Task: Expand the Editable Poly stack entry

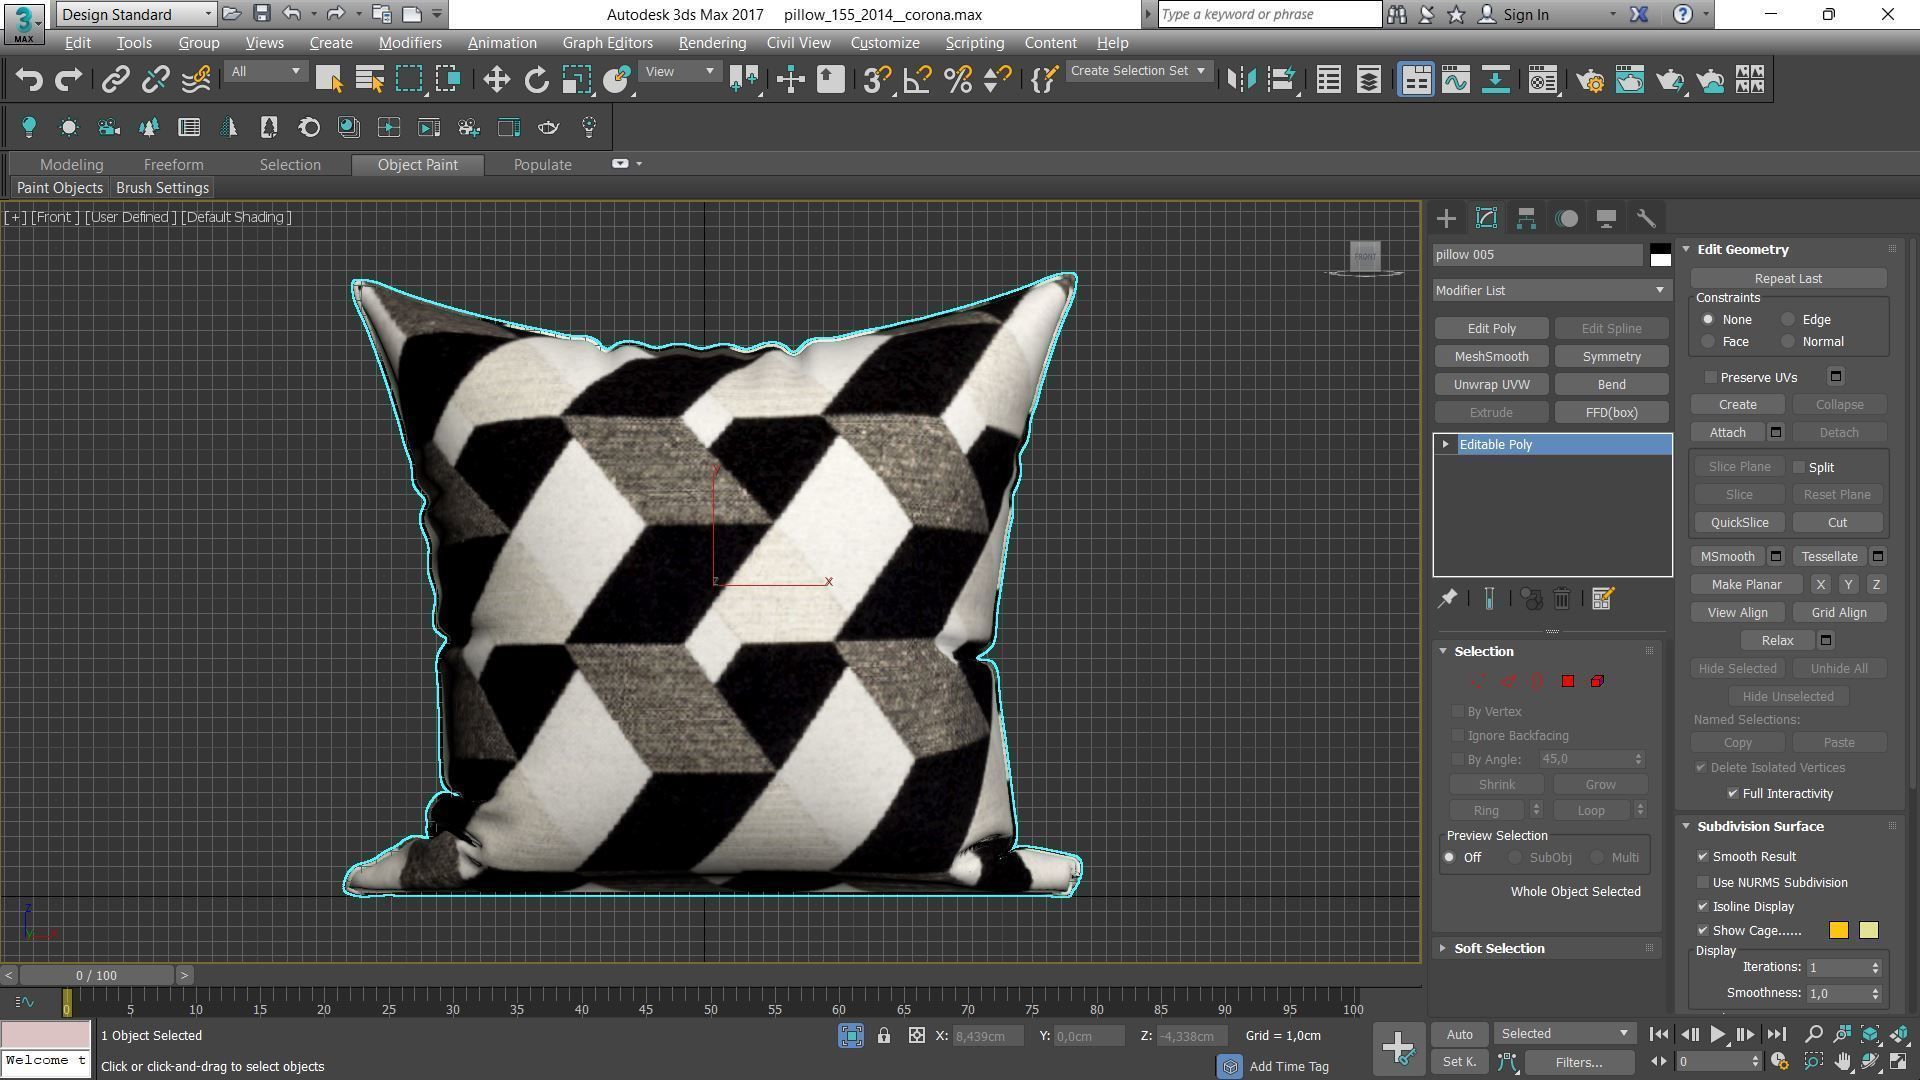Action: (1445, 445)
